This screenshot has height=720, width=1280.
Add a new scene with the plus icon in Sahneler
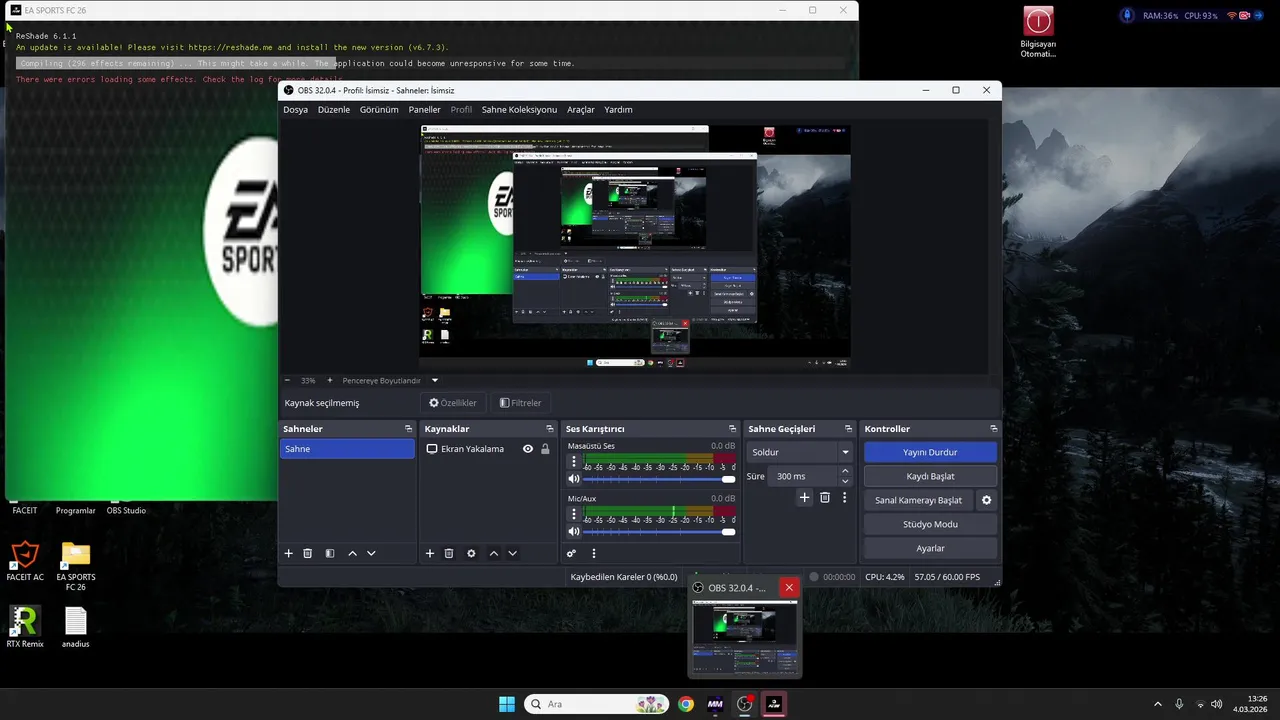(289, 553)
